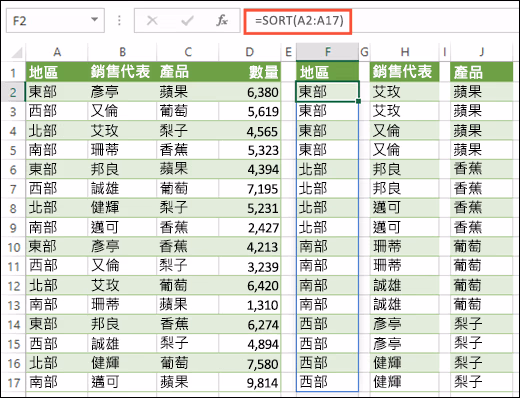Select column B header
Image resolution: width=520 pixels, height=398 pixels.
[122, 52]
